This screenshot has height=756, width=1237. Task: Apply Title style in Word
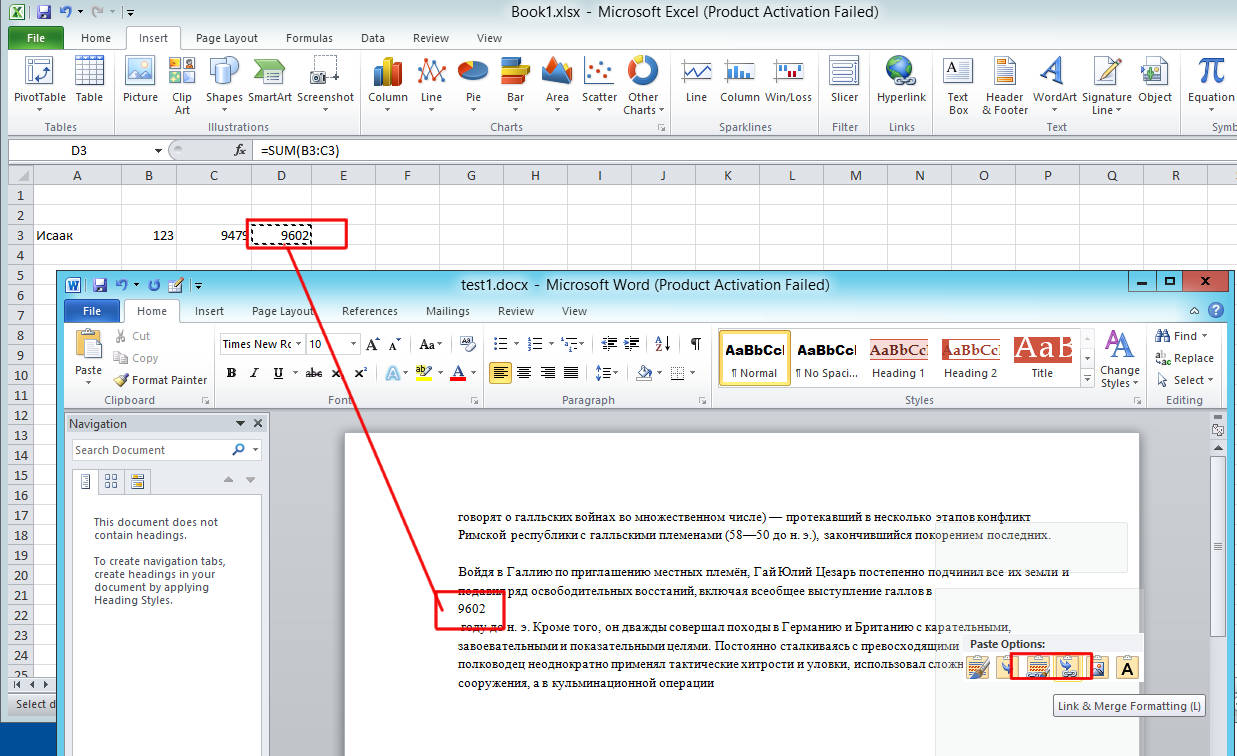click(1042, 360)
